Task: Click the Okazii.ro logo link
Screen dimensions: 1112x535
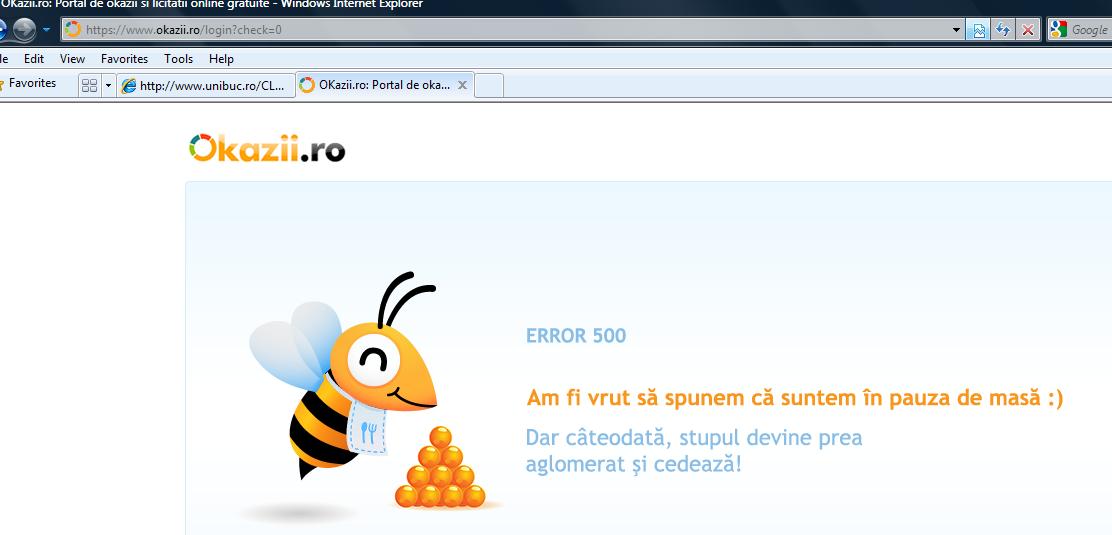Action: (x=267, y=149)
